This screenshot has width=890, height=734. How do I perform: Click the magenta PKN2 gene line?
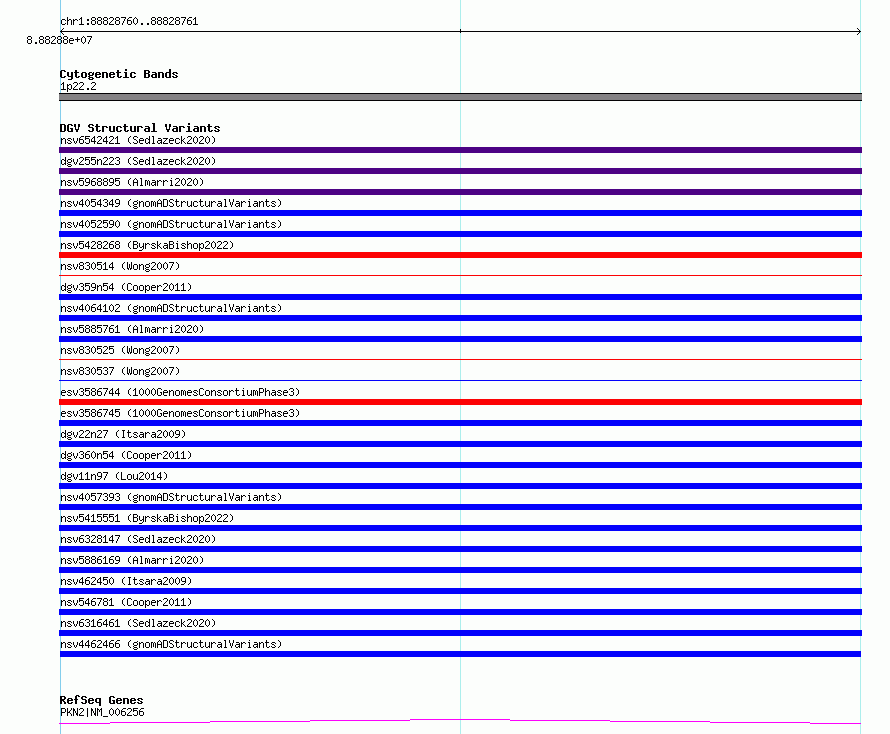point(460,721)
